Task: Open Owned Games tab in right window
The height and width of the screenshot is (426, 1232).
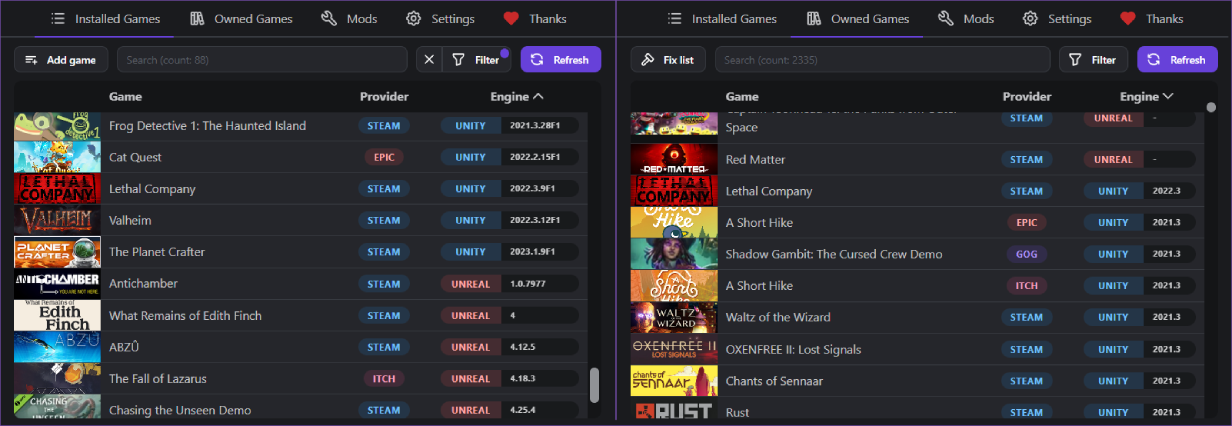Action: [857, 19]
